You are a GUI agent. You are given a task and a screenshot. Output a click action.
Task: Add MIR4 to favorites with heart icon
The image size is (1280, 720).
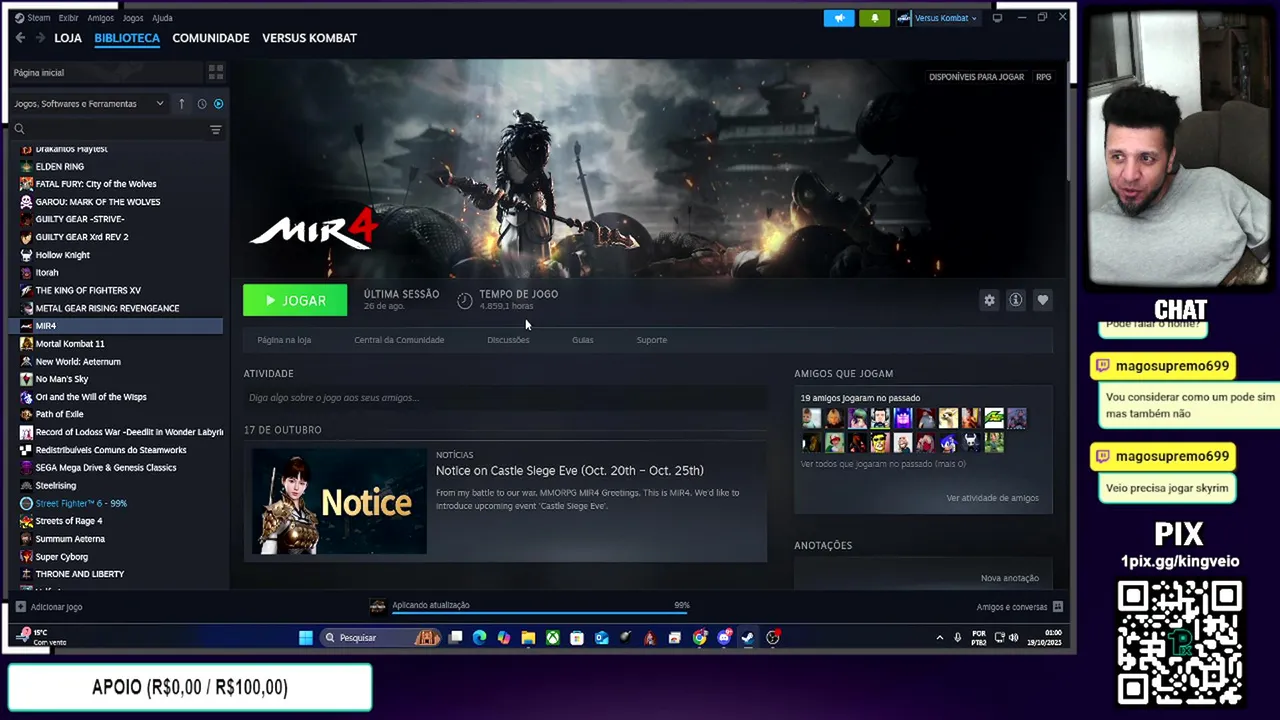coord(1042,300)
